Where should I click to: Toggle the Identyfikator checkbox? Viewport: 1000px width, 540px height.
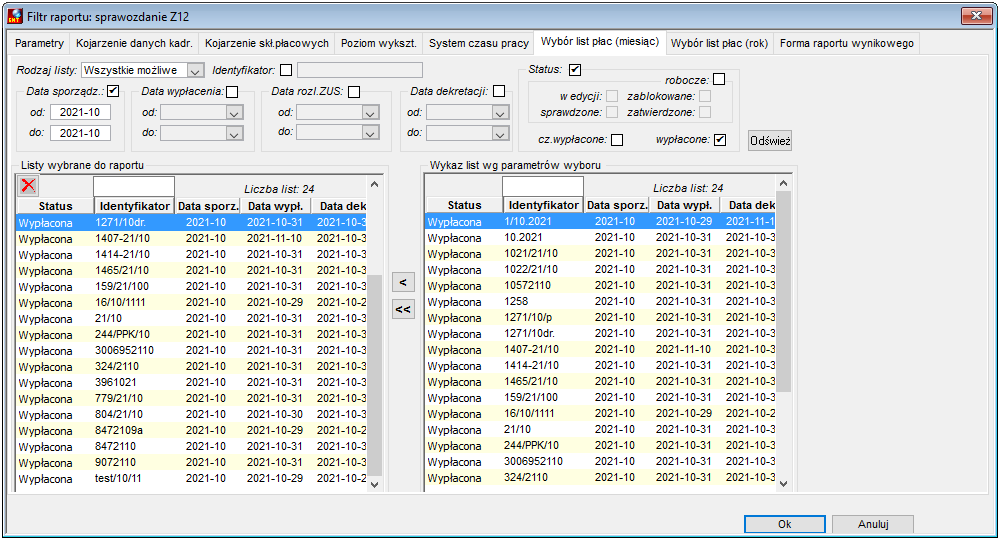(x=286, y=70)
